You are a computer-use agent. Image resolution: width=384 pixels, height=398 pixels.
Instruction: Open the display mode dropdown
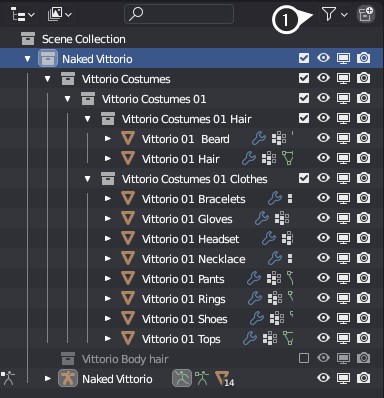click(x=60, y=14)
